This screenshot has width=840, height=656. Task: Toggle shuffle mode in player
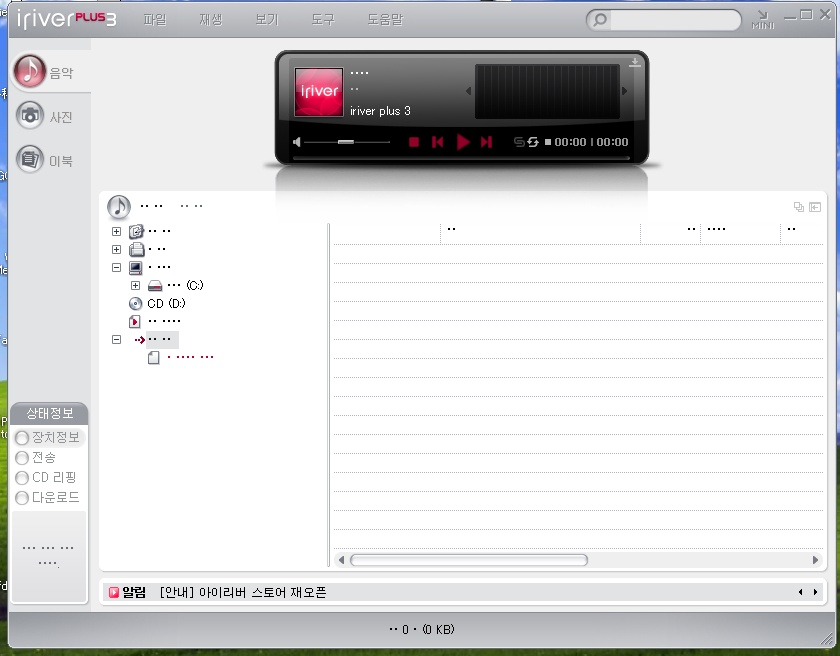pos(519,142)
